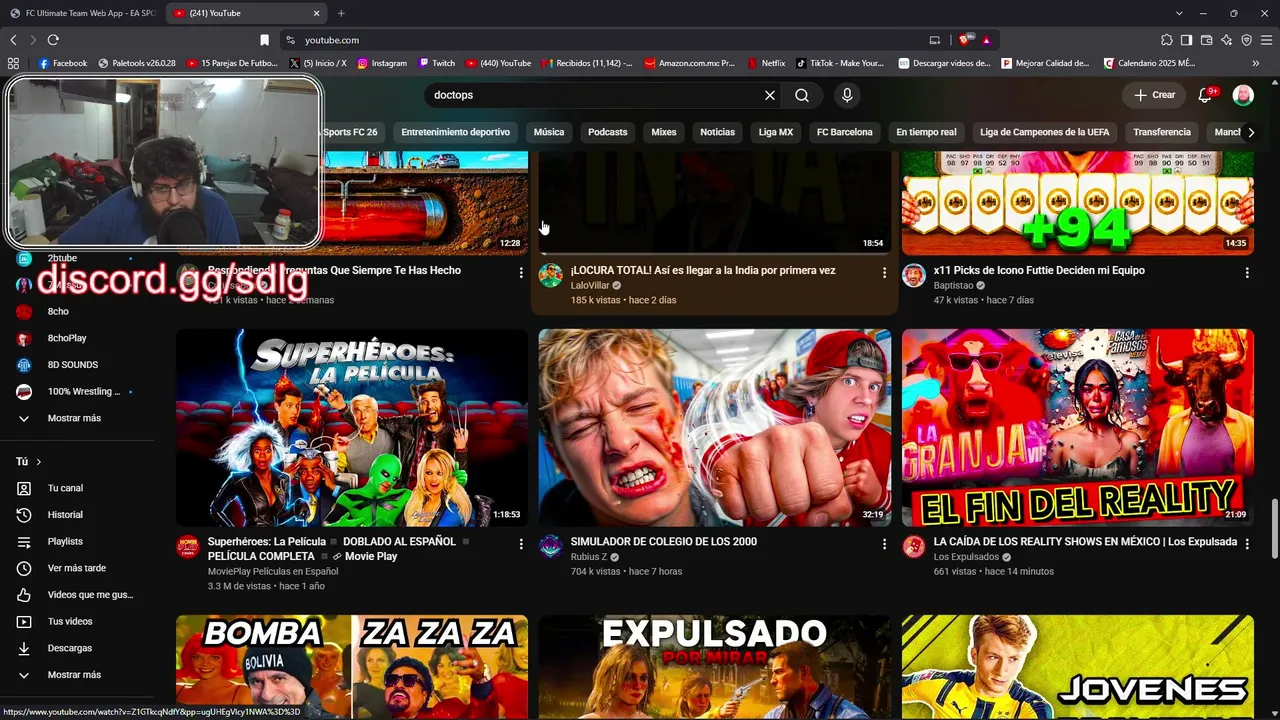Play the El Fin del Reality thumbnail
1280x720 pixels.
tap(1078, 428)
